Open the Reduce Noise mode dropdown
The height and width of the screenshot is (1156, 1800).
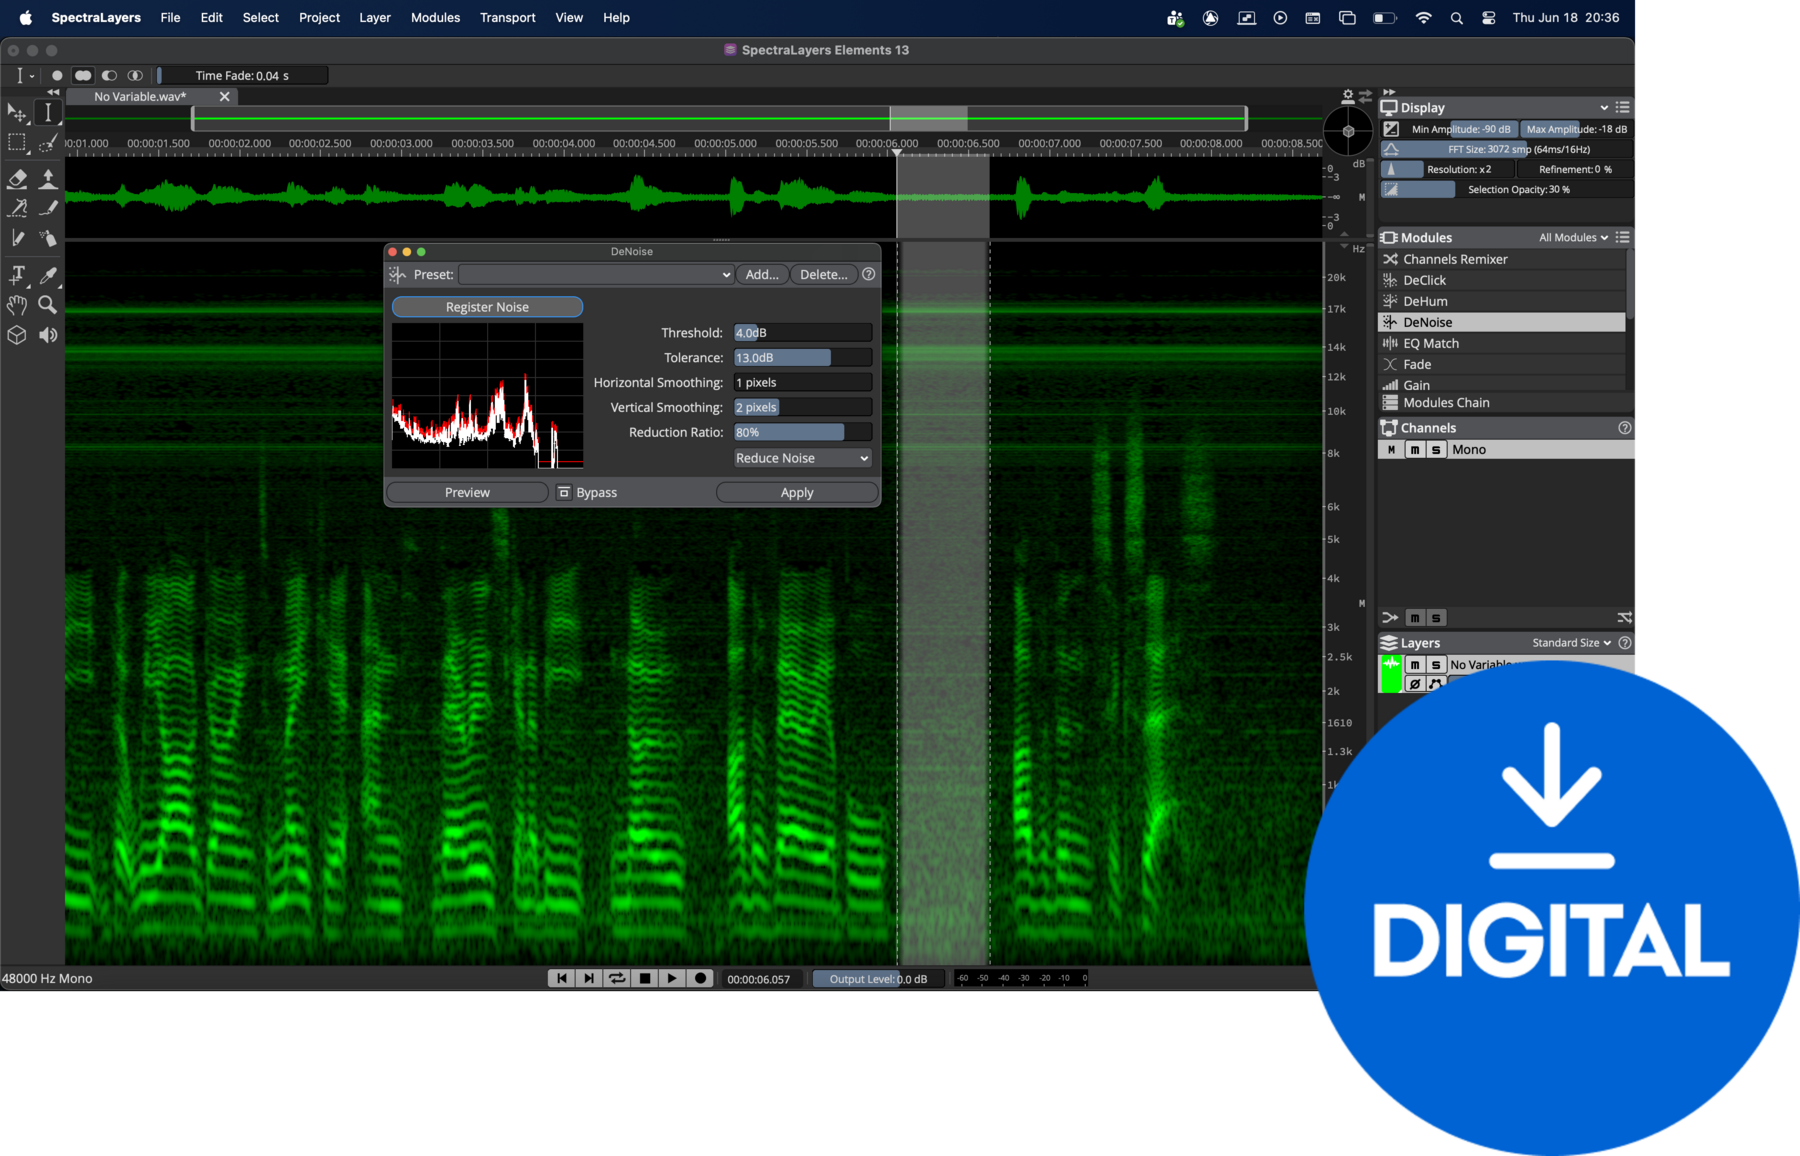pyautogui.click(x=802, y=458)
